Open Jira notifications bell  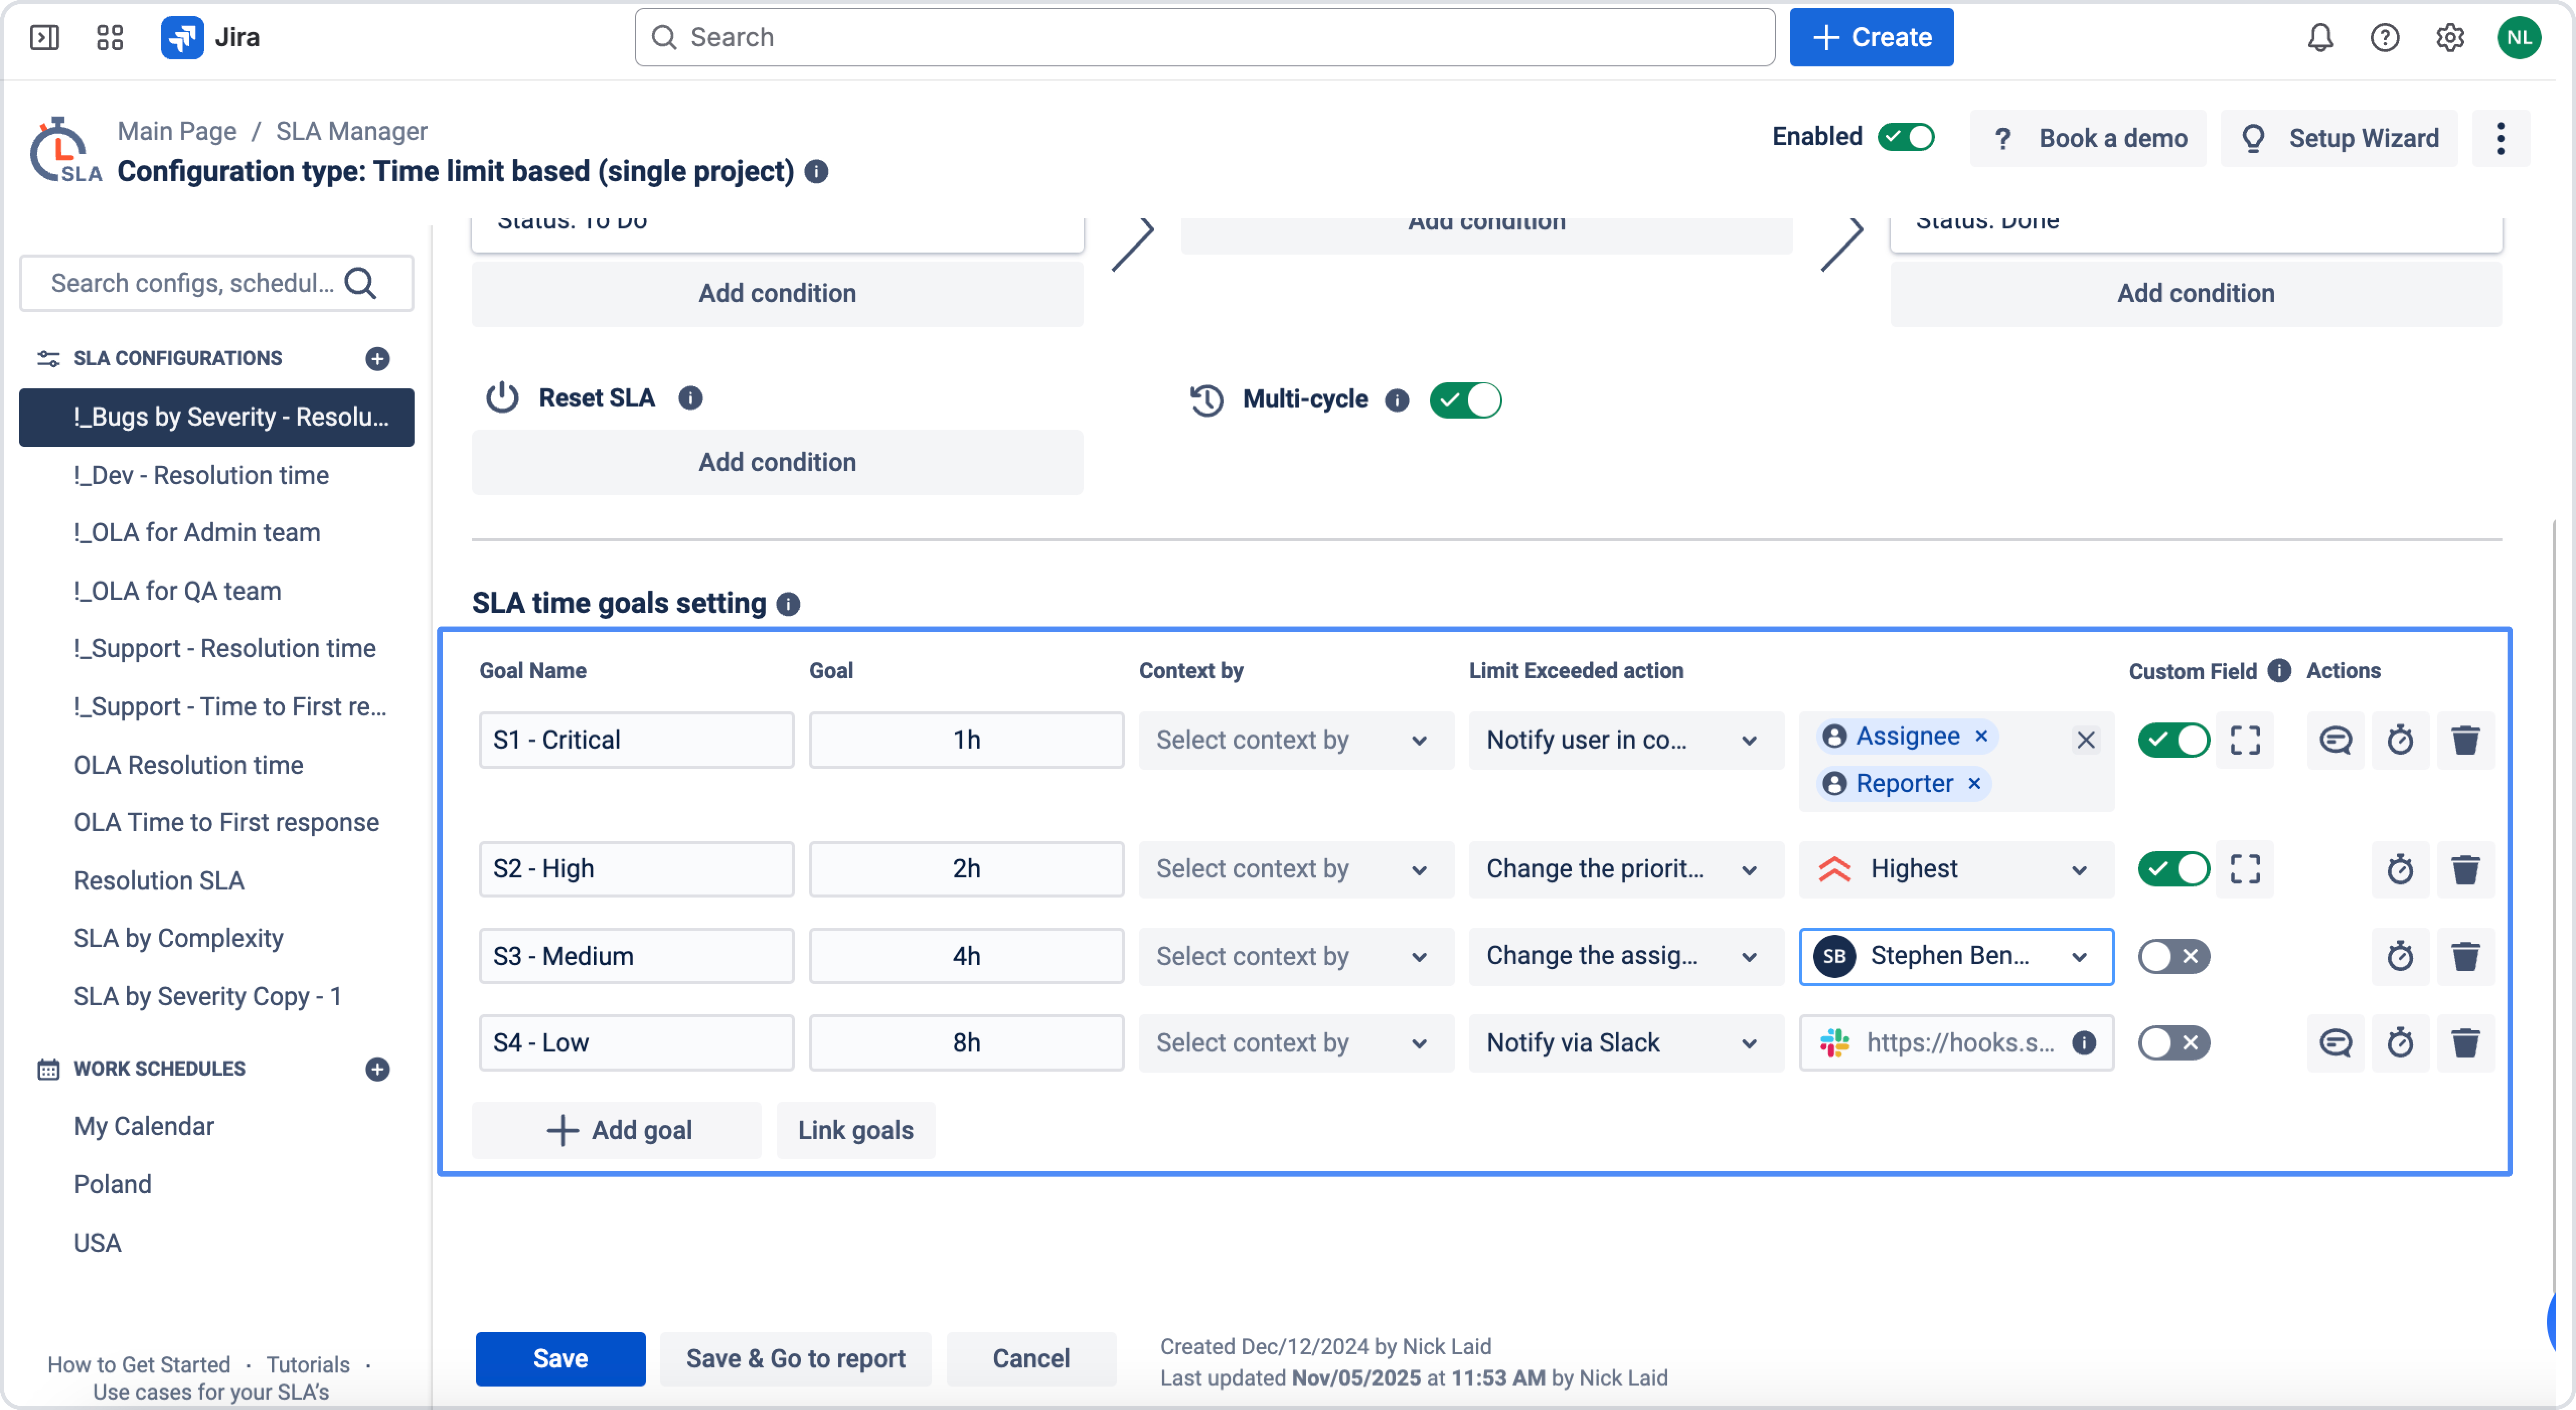click(x=2320, y=38)
